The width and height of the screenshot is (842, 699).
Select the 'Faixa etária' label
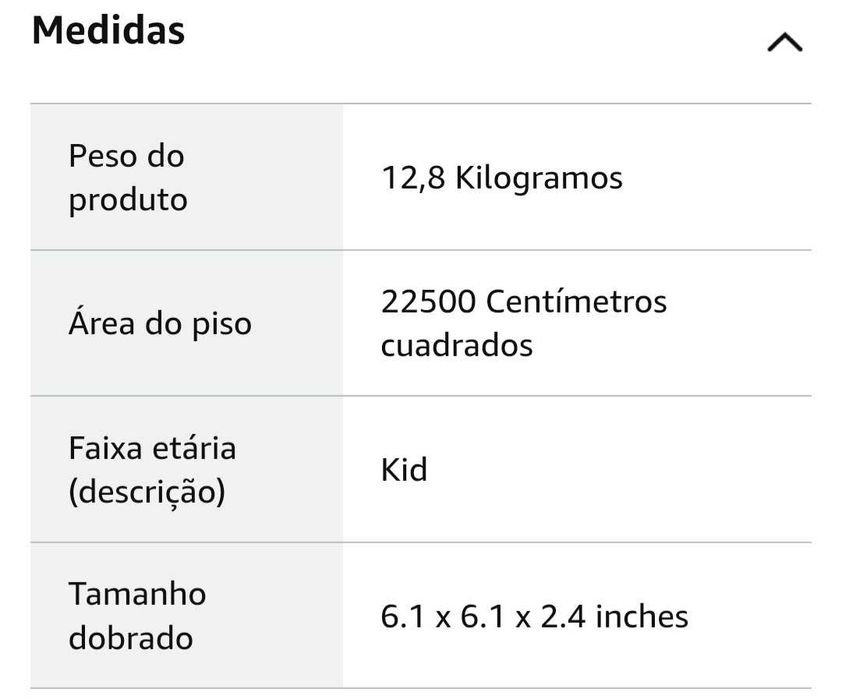click(152, 447)
